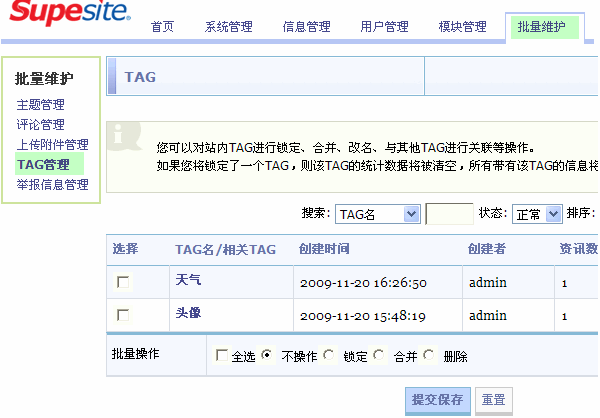Expand the TAG名 search dropdown
Viewport: 600px width, 418px height.
pyautogui.click(x=410, y=214)
